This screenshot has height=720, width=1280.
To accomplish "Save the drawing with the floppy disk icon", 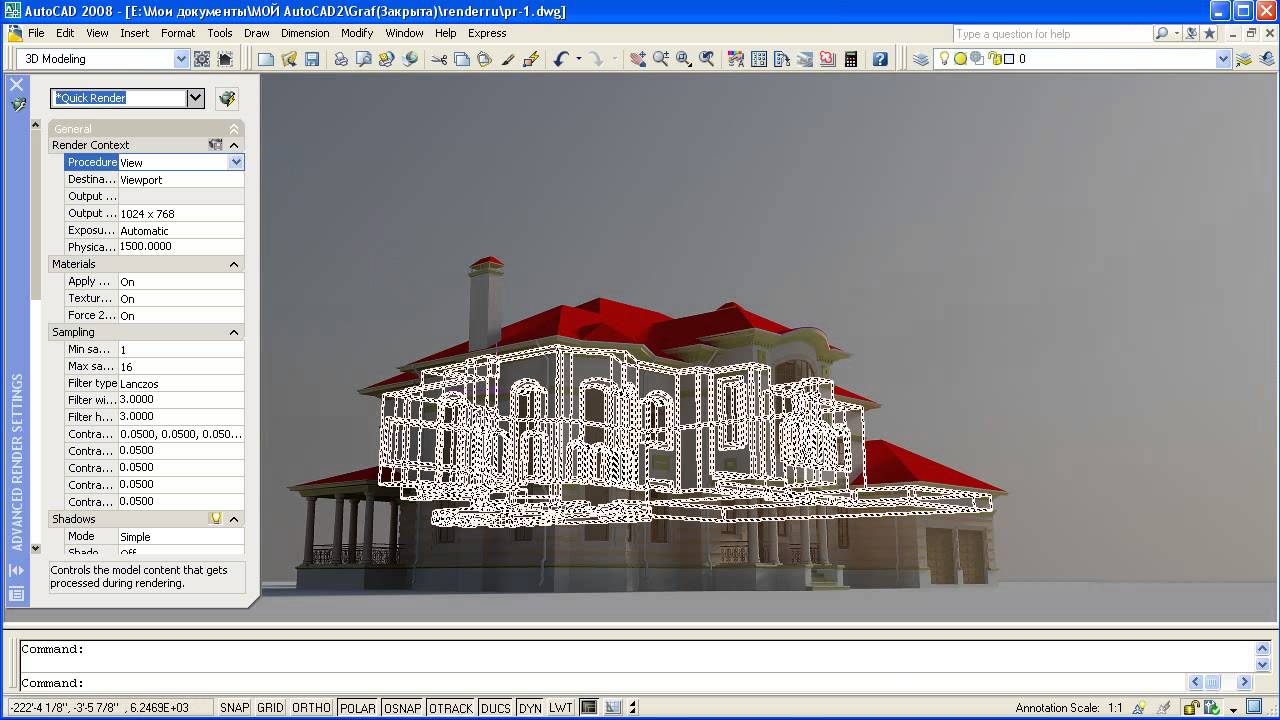I will [312, 59].
